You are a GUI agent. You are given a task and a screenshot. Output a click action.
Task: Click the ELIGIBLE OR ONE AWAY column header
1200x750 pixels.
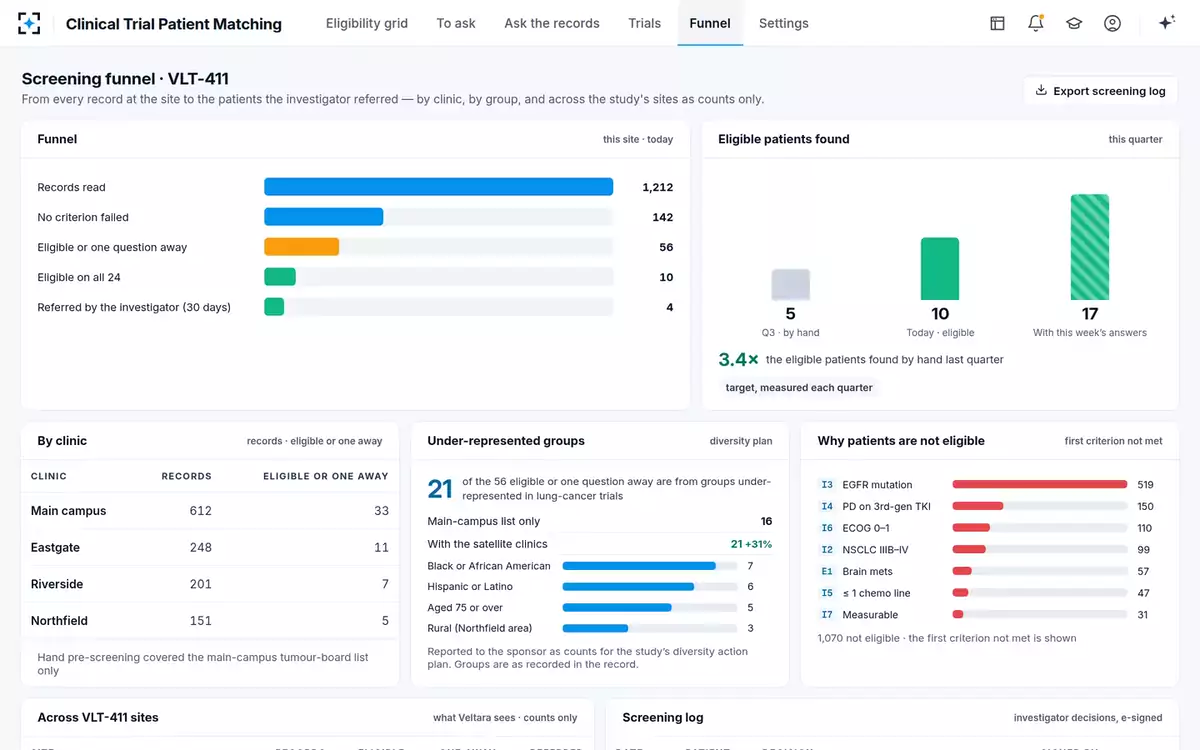tap(326, 476)
